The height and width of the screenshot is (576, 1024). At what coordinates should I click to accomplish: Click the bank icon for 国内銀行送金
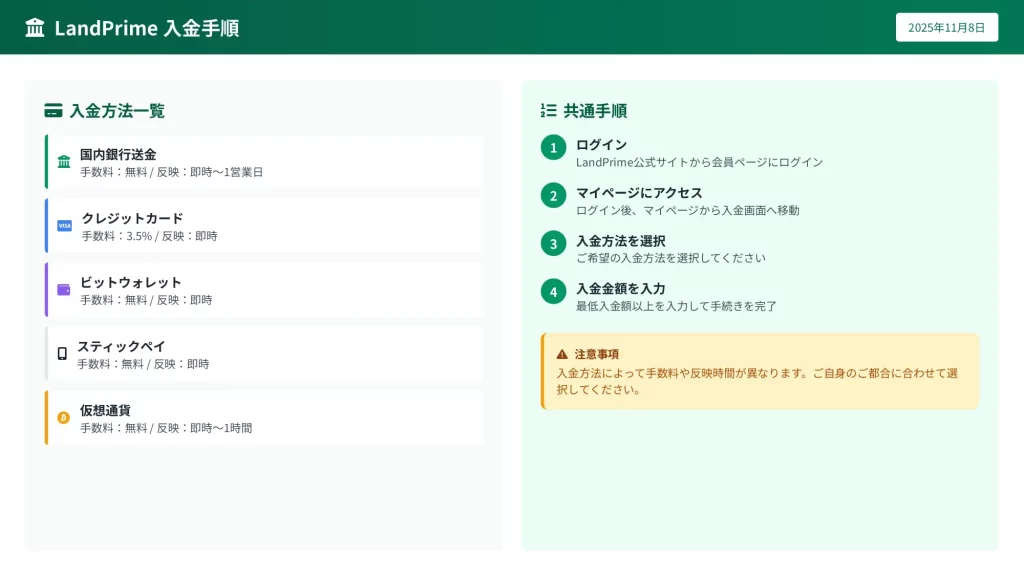tap(64, 162)
